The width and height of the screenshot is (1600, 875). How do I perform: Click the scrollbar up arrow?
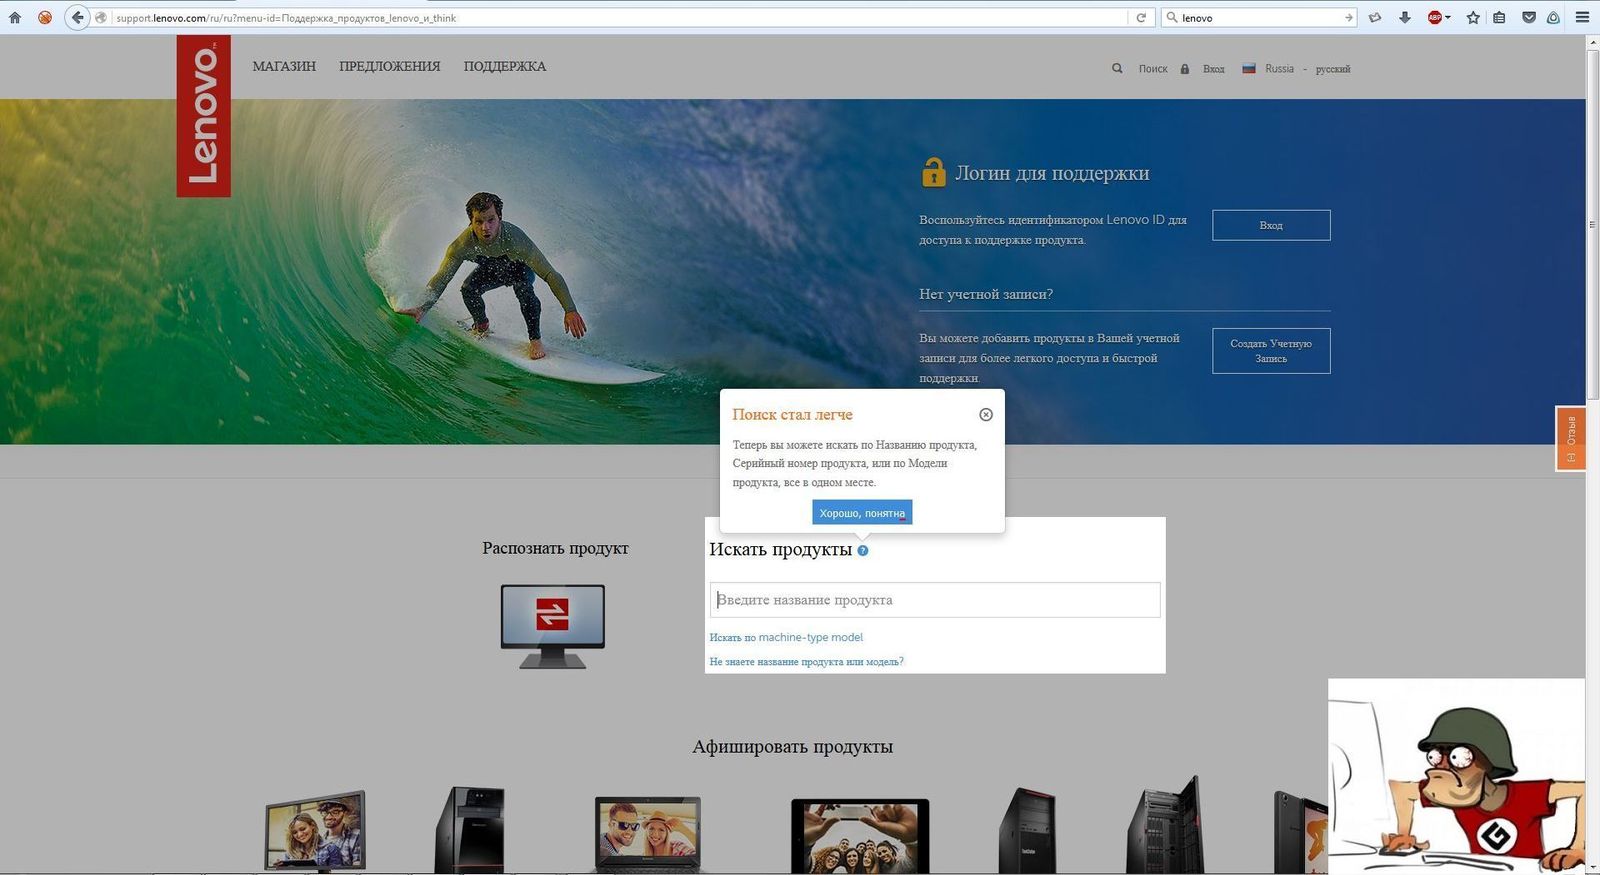pyautogui.click(x=1592, y=42)
